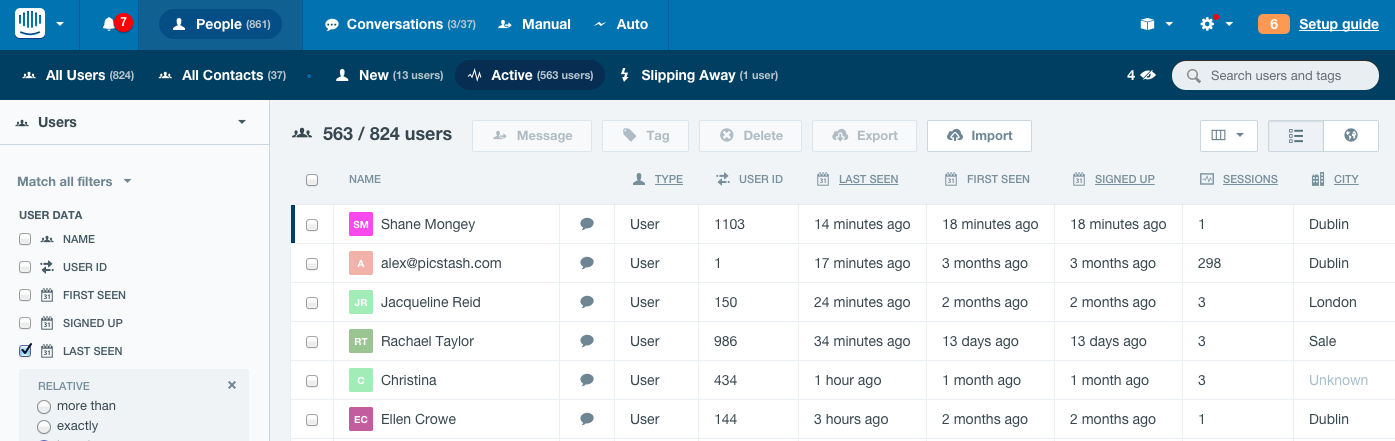Viewport: 1395px width, 441px height.
Task: Click the Message button
Action: 532,135
